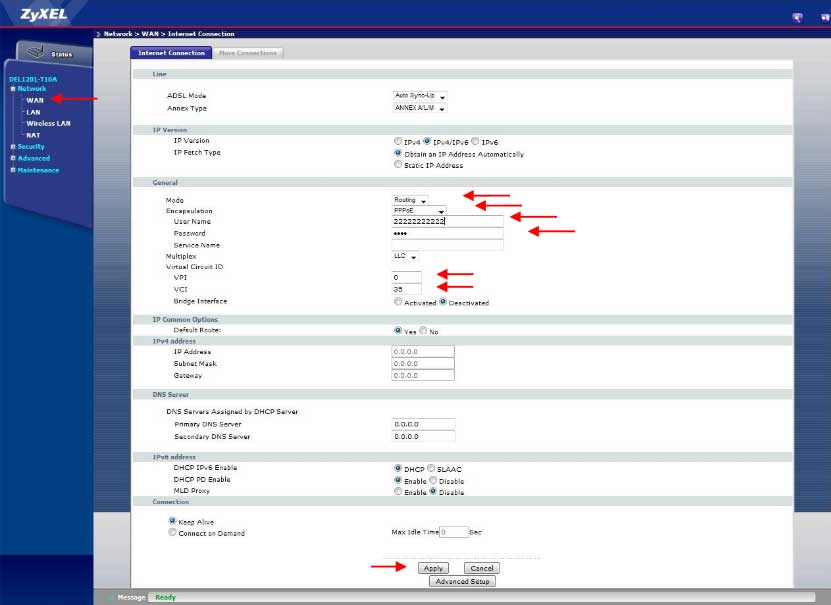Open the Wireless LAN page

click(48, 123)
